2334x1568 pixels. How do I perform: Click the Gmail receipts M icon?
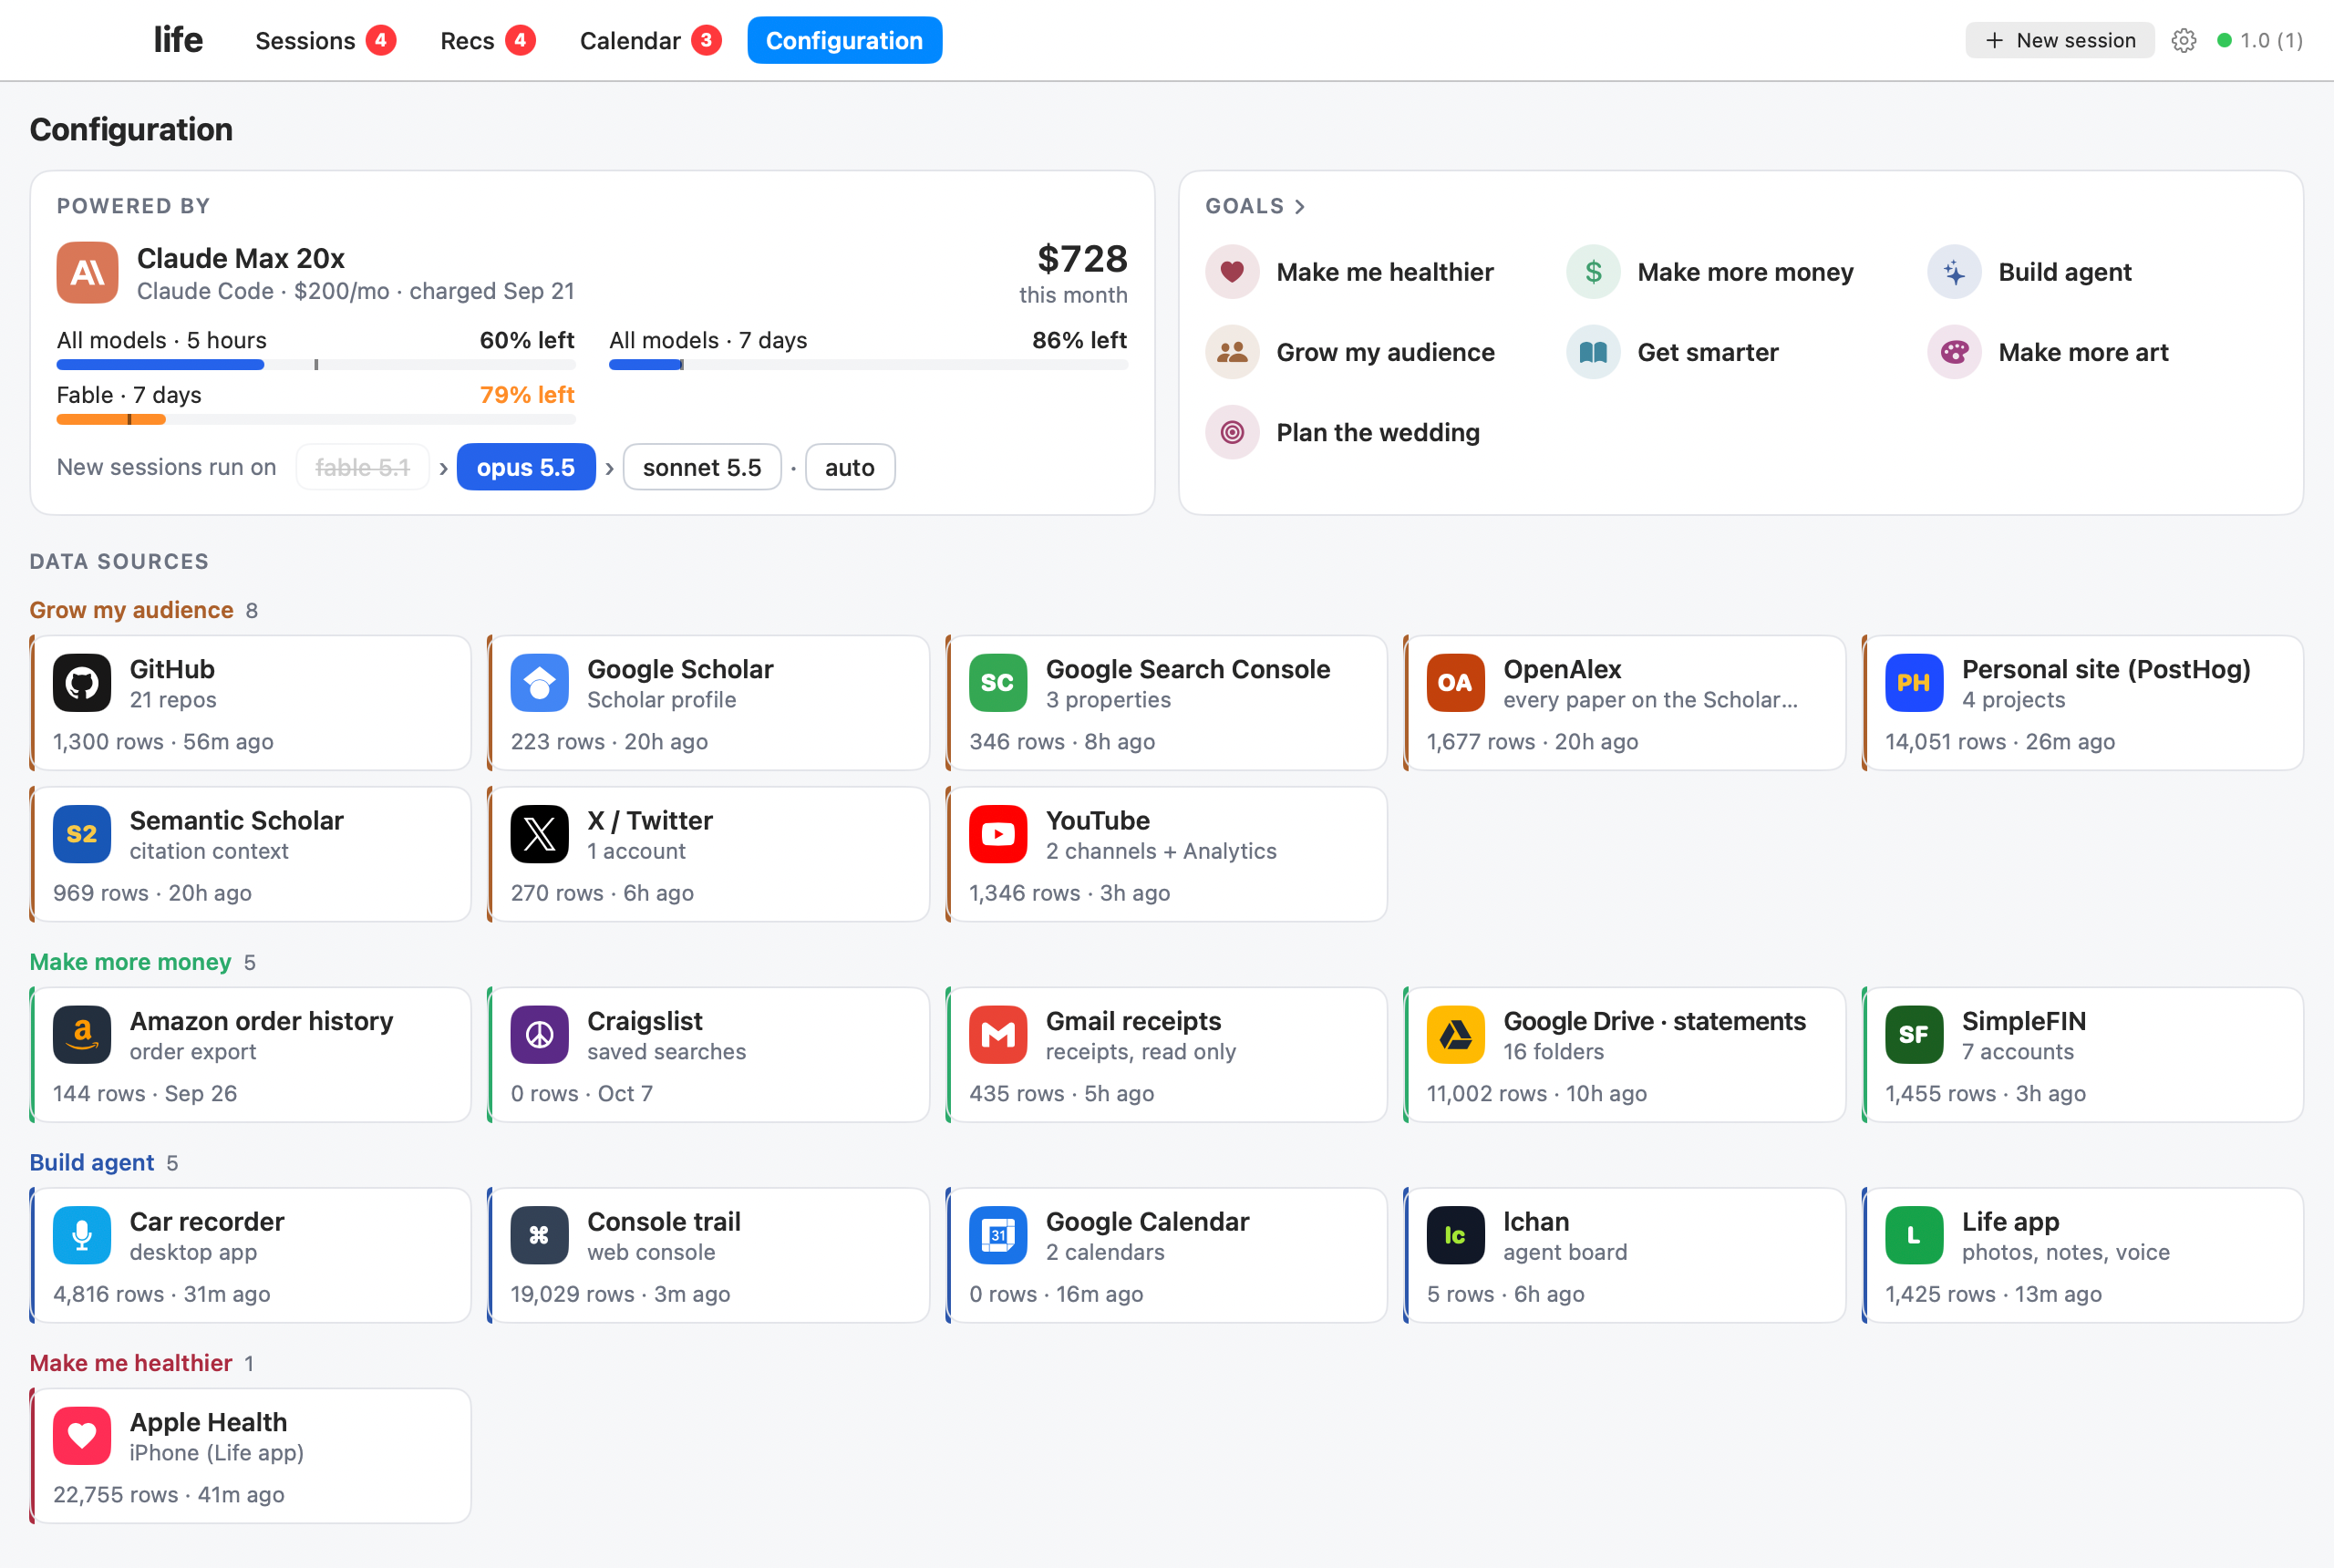click(998, 1035)
